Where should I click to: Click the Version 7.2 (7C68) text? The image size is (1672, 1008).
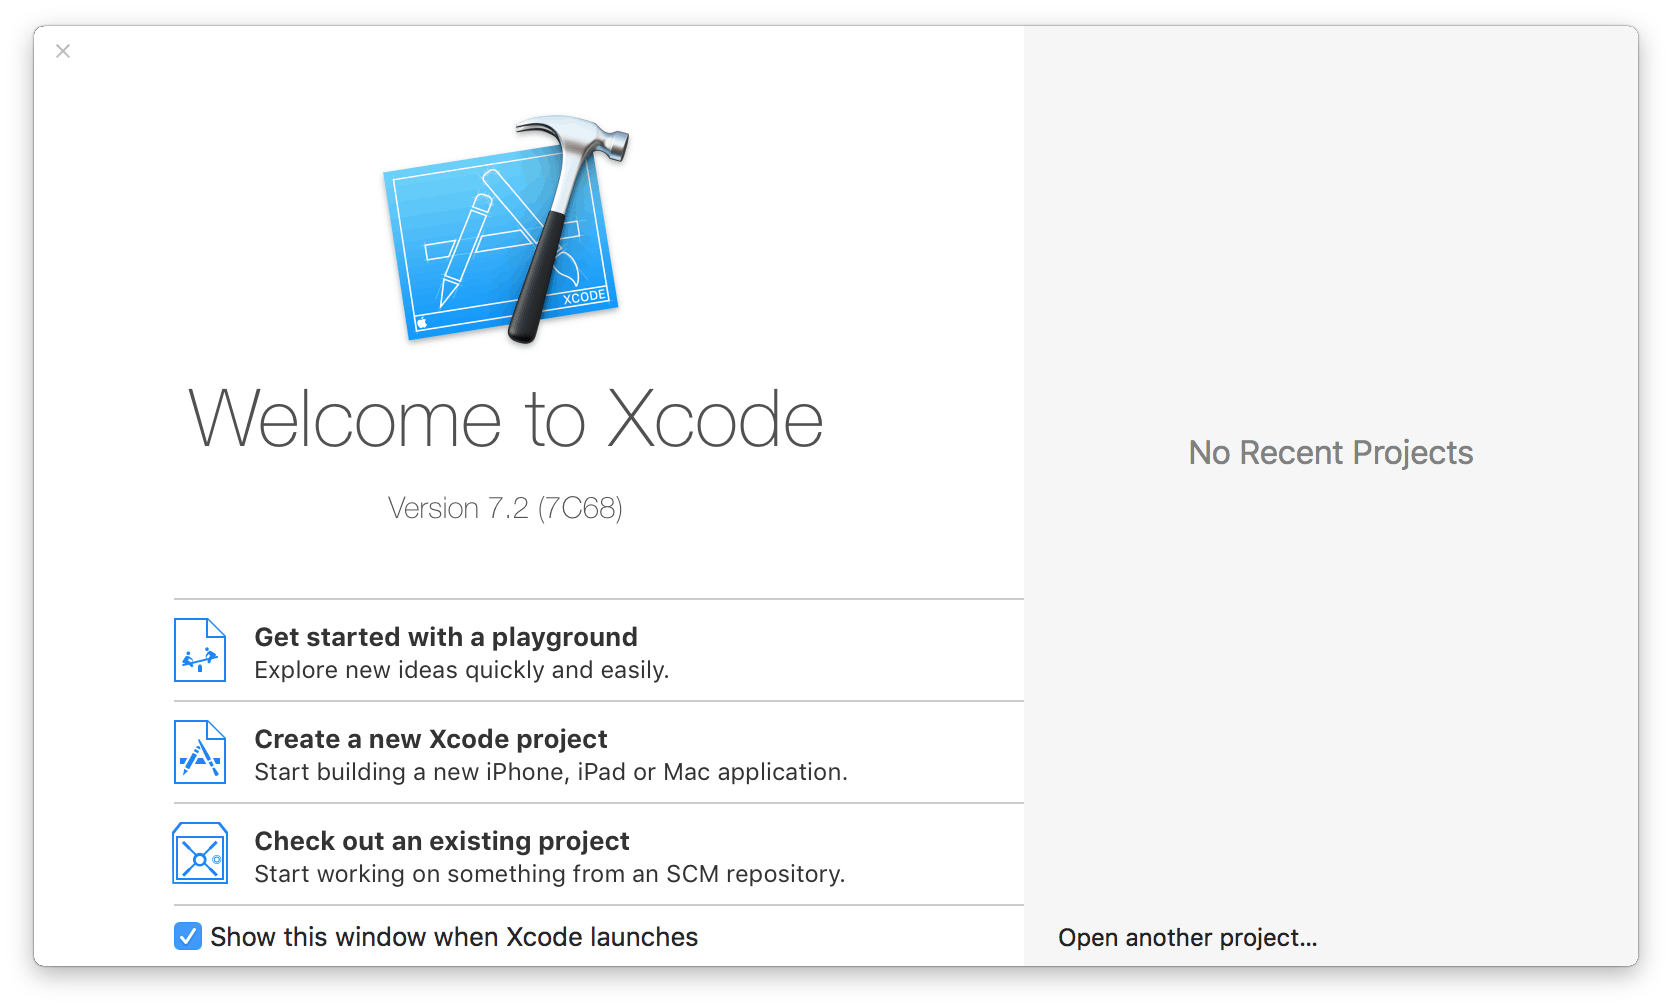tap(505, 508)
